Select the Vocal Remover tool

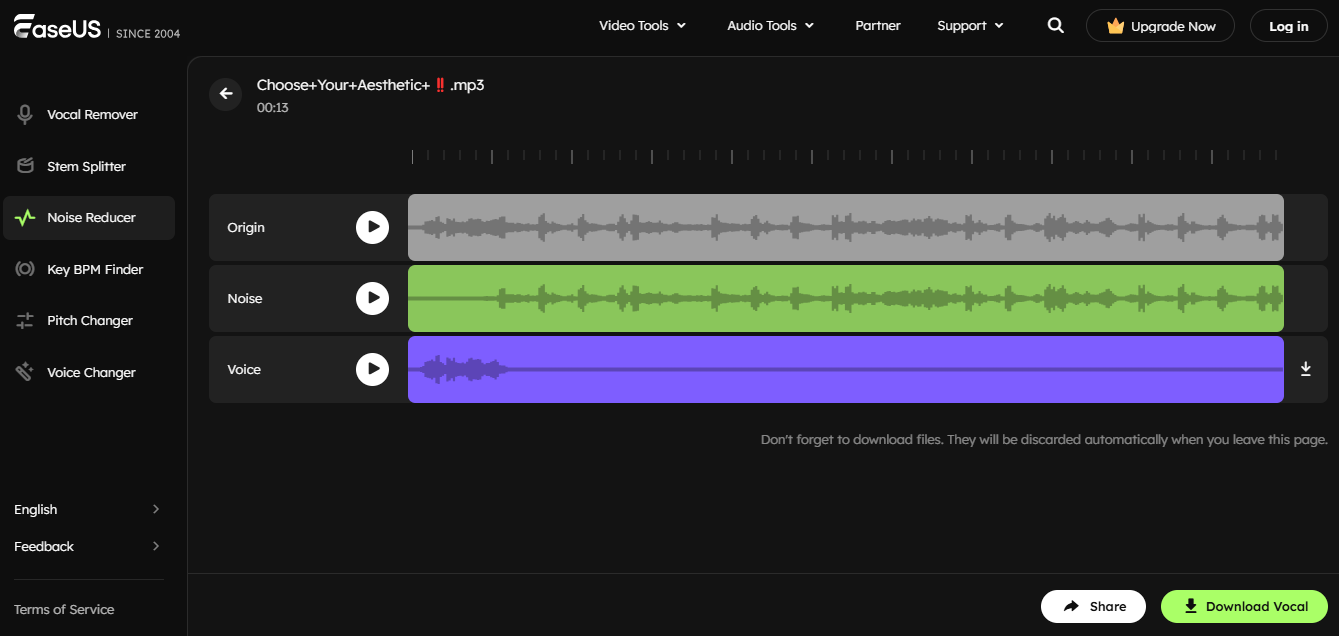92,114
